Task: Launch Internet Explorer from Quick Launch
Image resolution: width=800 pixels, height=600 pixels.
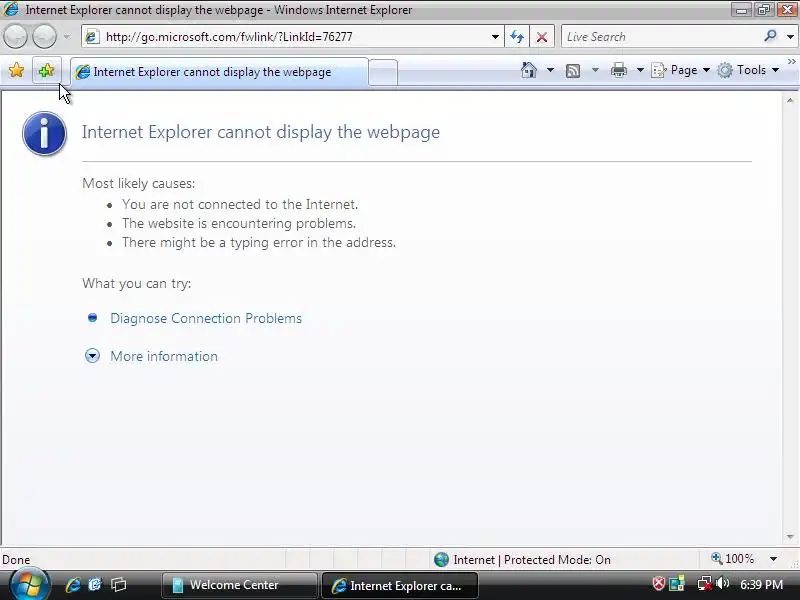Action: (x=72, y=585)
